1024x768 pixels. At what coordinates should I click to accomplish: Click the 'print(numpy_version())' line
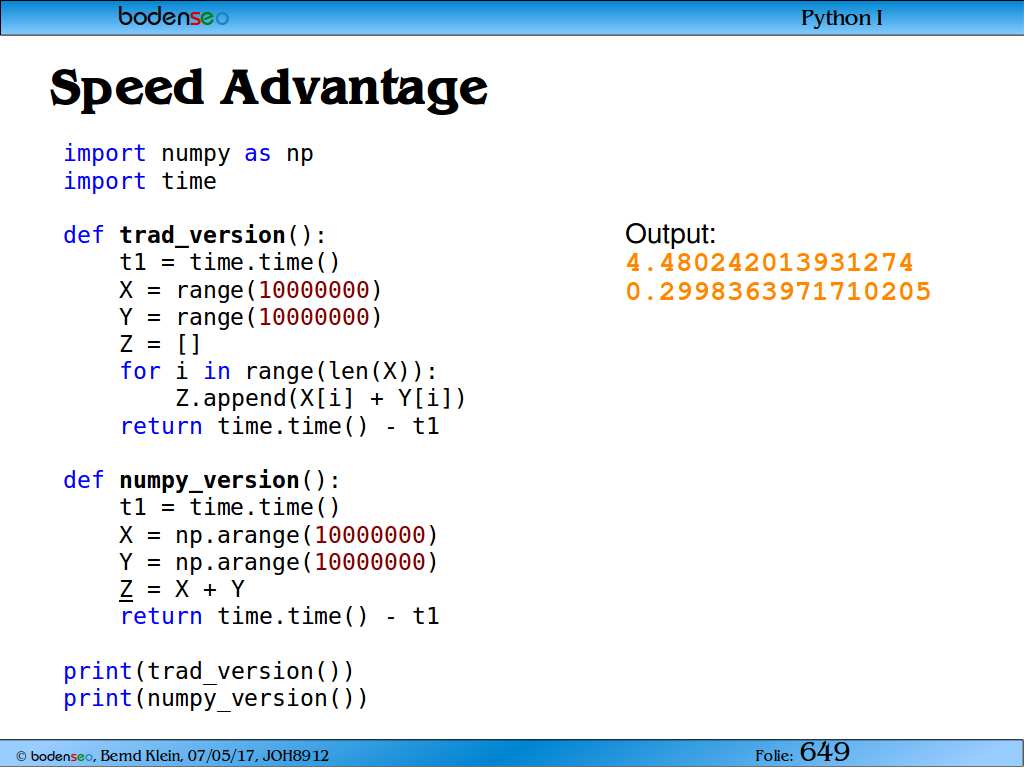pyautogui.click(x=216, y=699)
